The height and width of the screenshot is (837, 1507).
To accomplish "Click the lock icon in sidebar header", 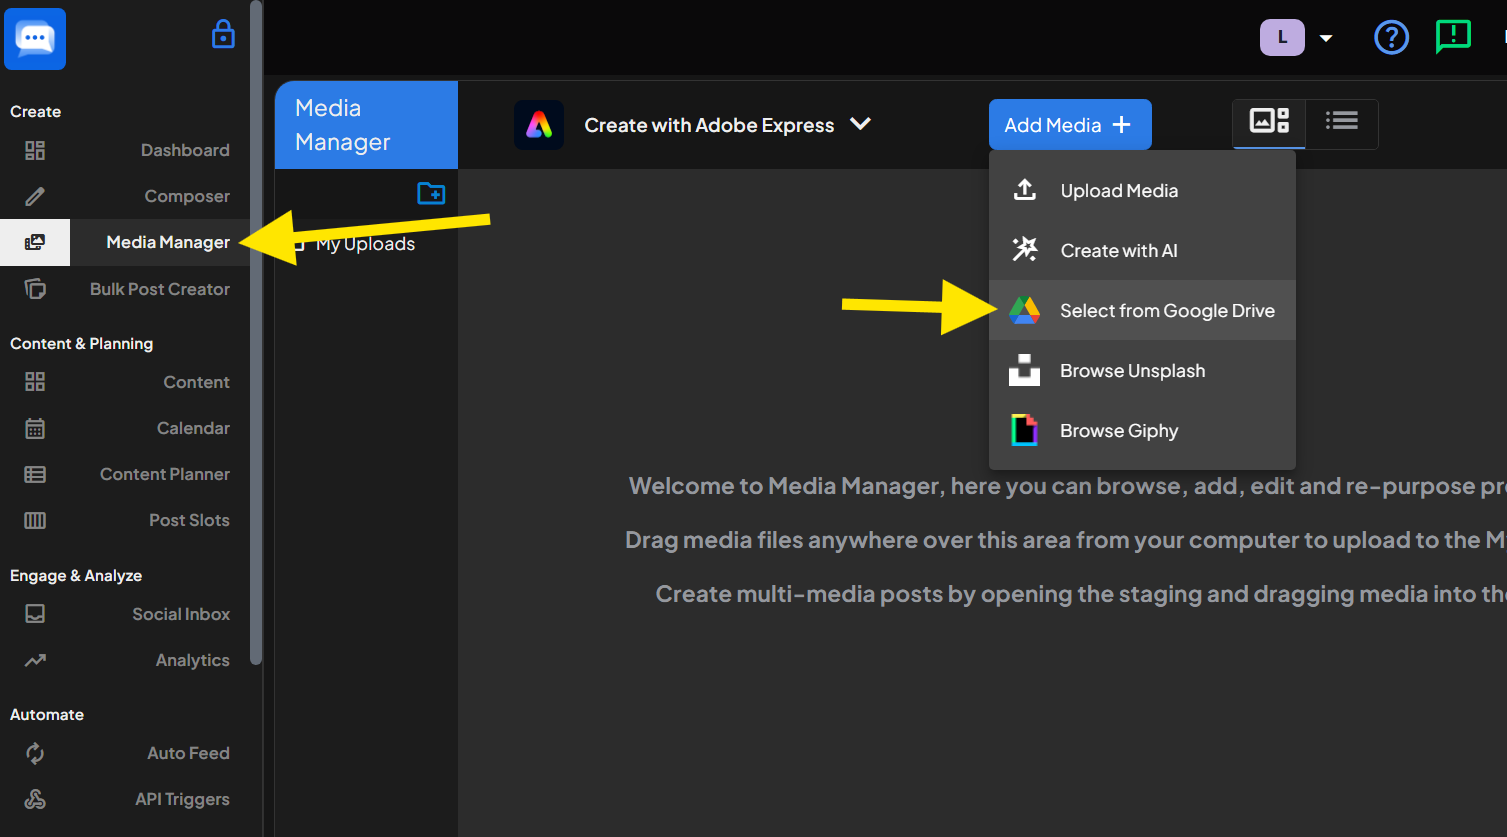I will pos(223,35).
